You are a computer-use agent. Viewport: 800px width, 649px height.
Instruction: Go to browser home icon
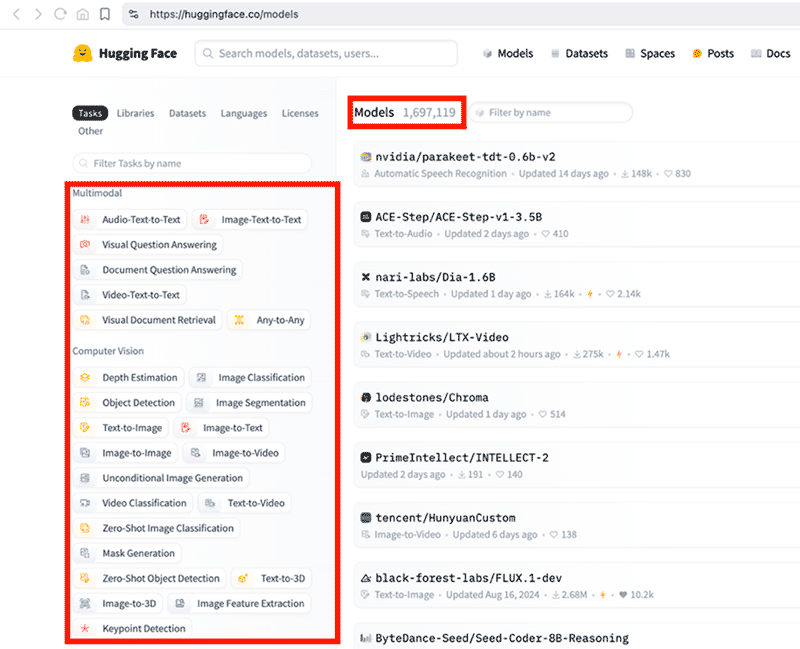pos(83,14)
